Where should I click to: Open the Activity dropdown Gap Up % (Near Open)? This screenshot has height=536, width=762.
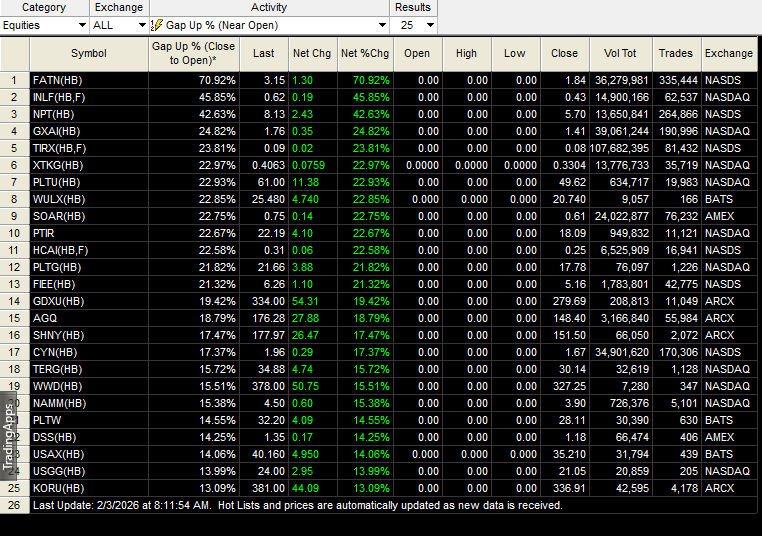pyautogui.click(x=270, y=25)
